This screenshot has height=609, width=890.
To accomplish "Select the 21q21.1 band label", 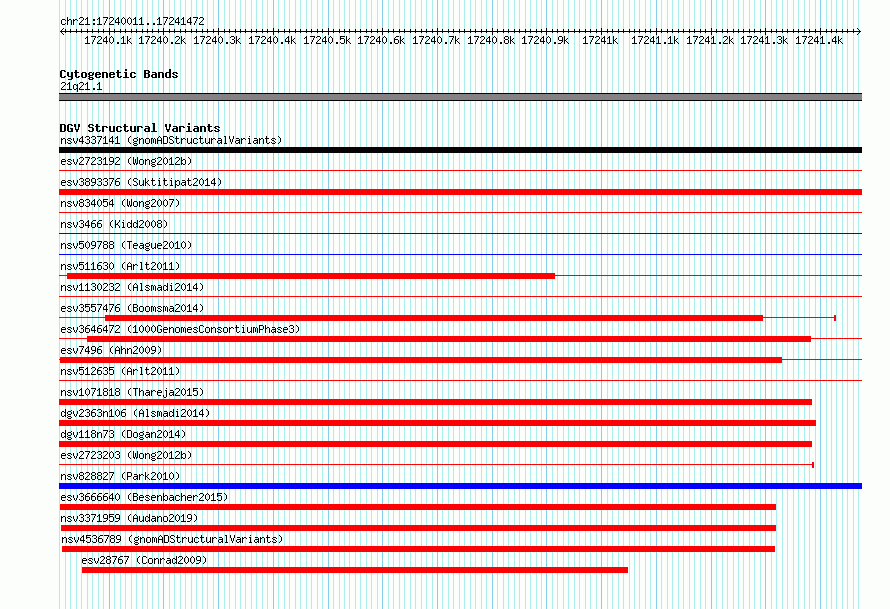I will click(x=81, y=86).
